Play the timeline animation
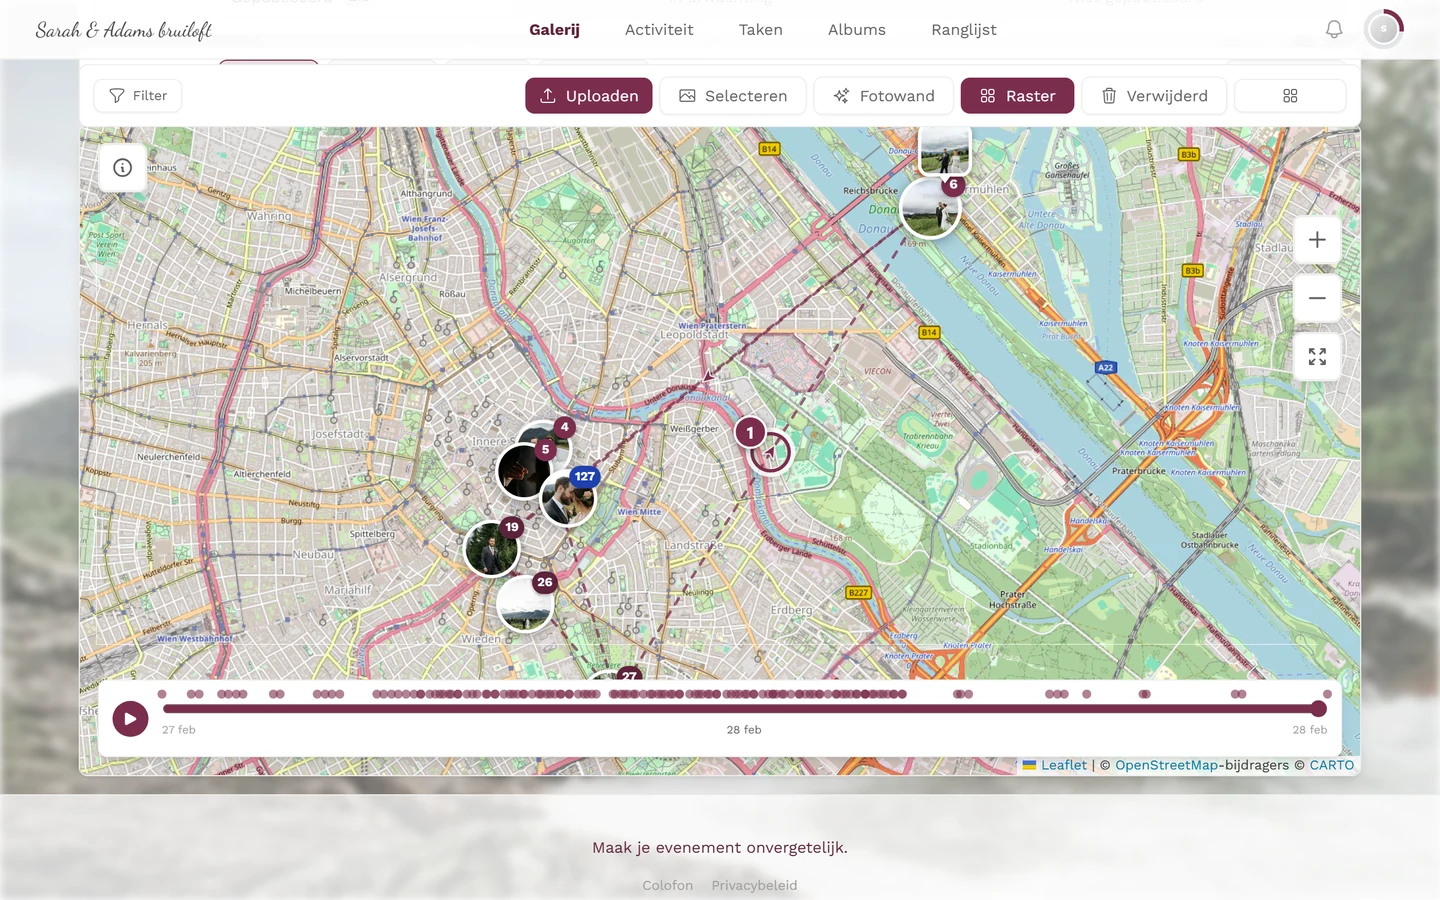 (x=130, y=718)
